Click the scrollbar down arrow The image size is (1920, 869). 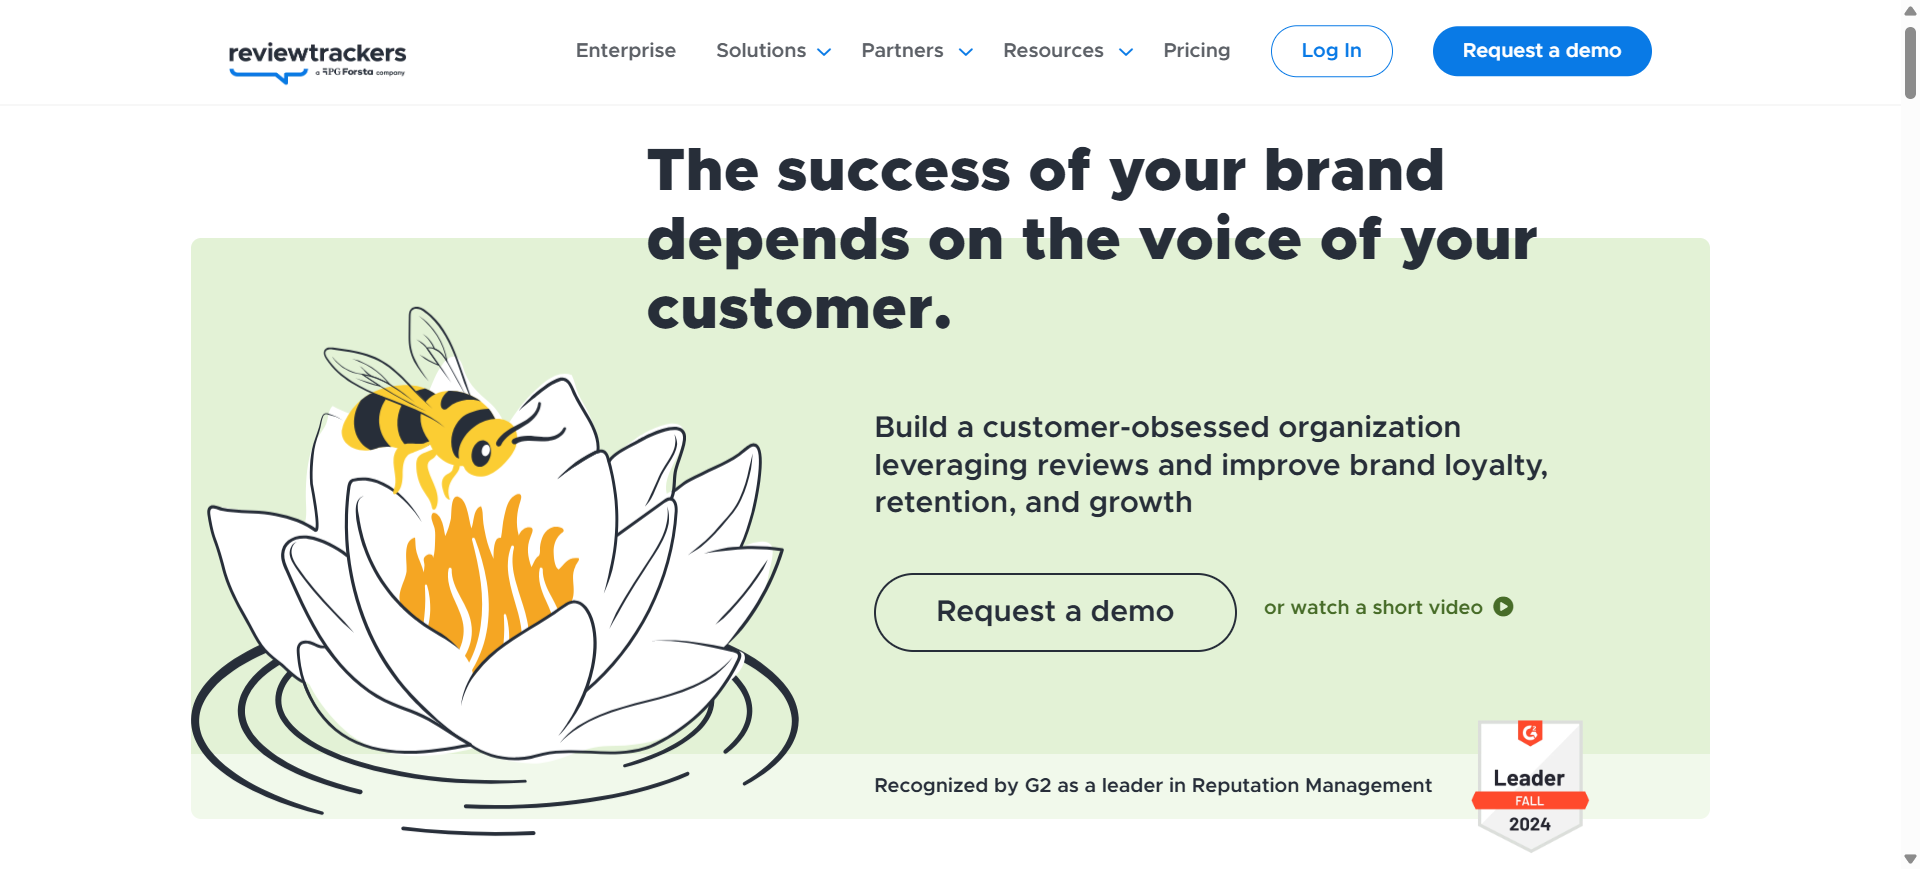pos(1910,859)
